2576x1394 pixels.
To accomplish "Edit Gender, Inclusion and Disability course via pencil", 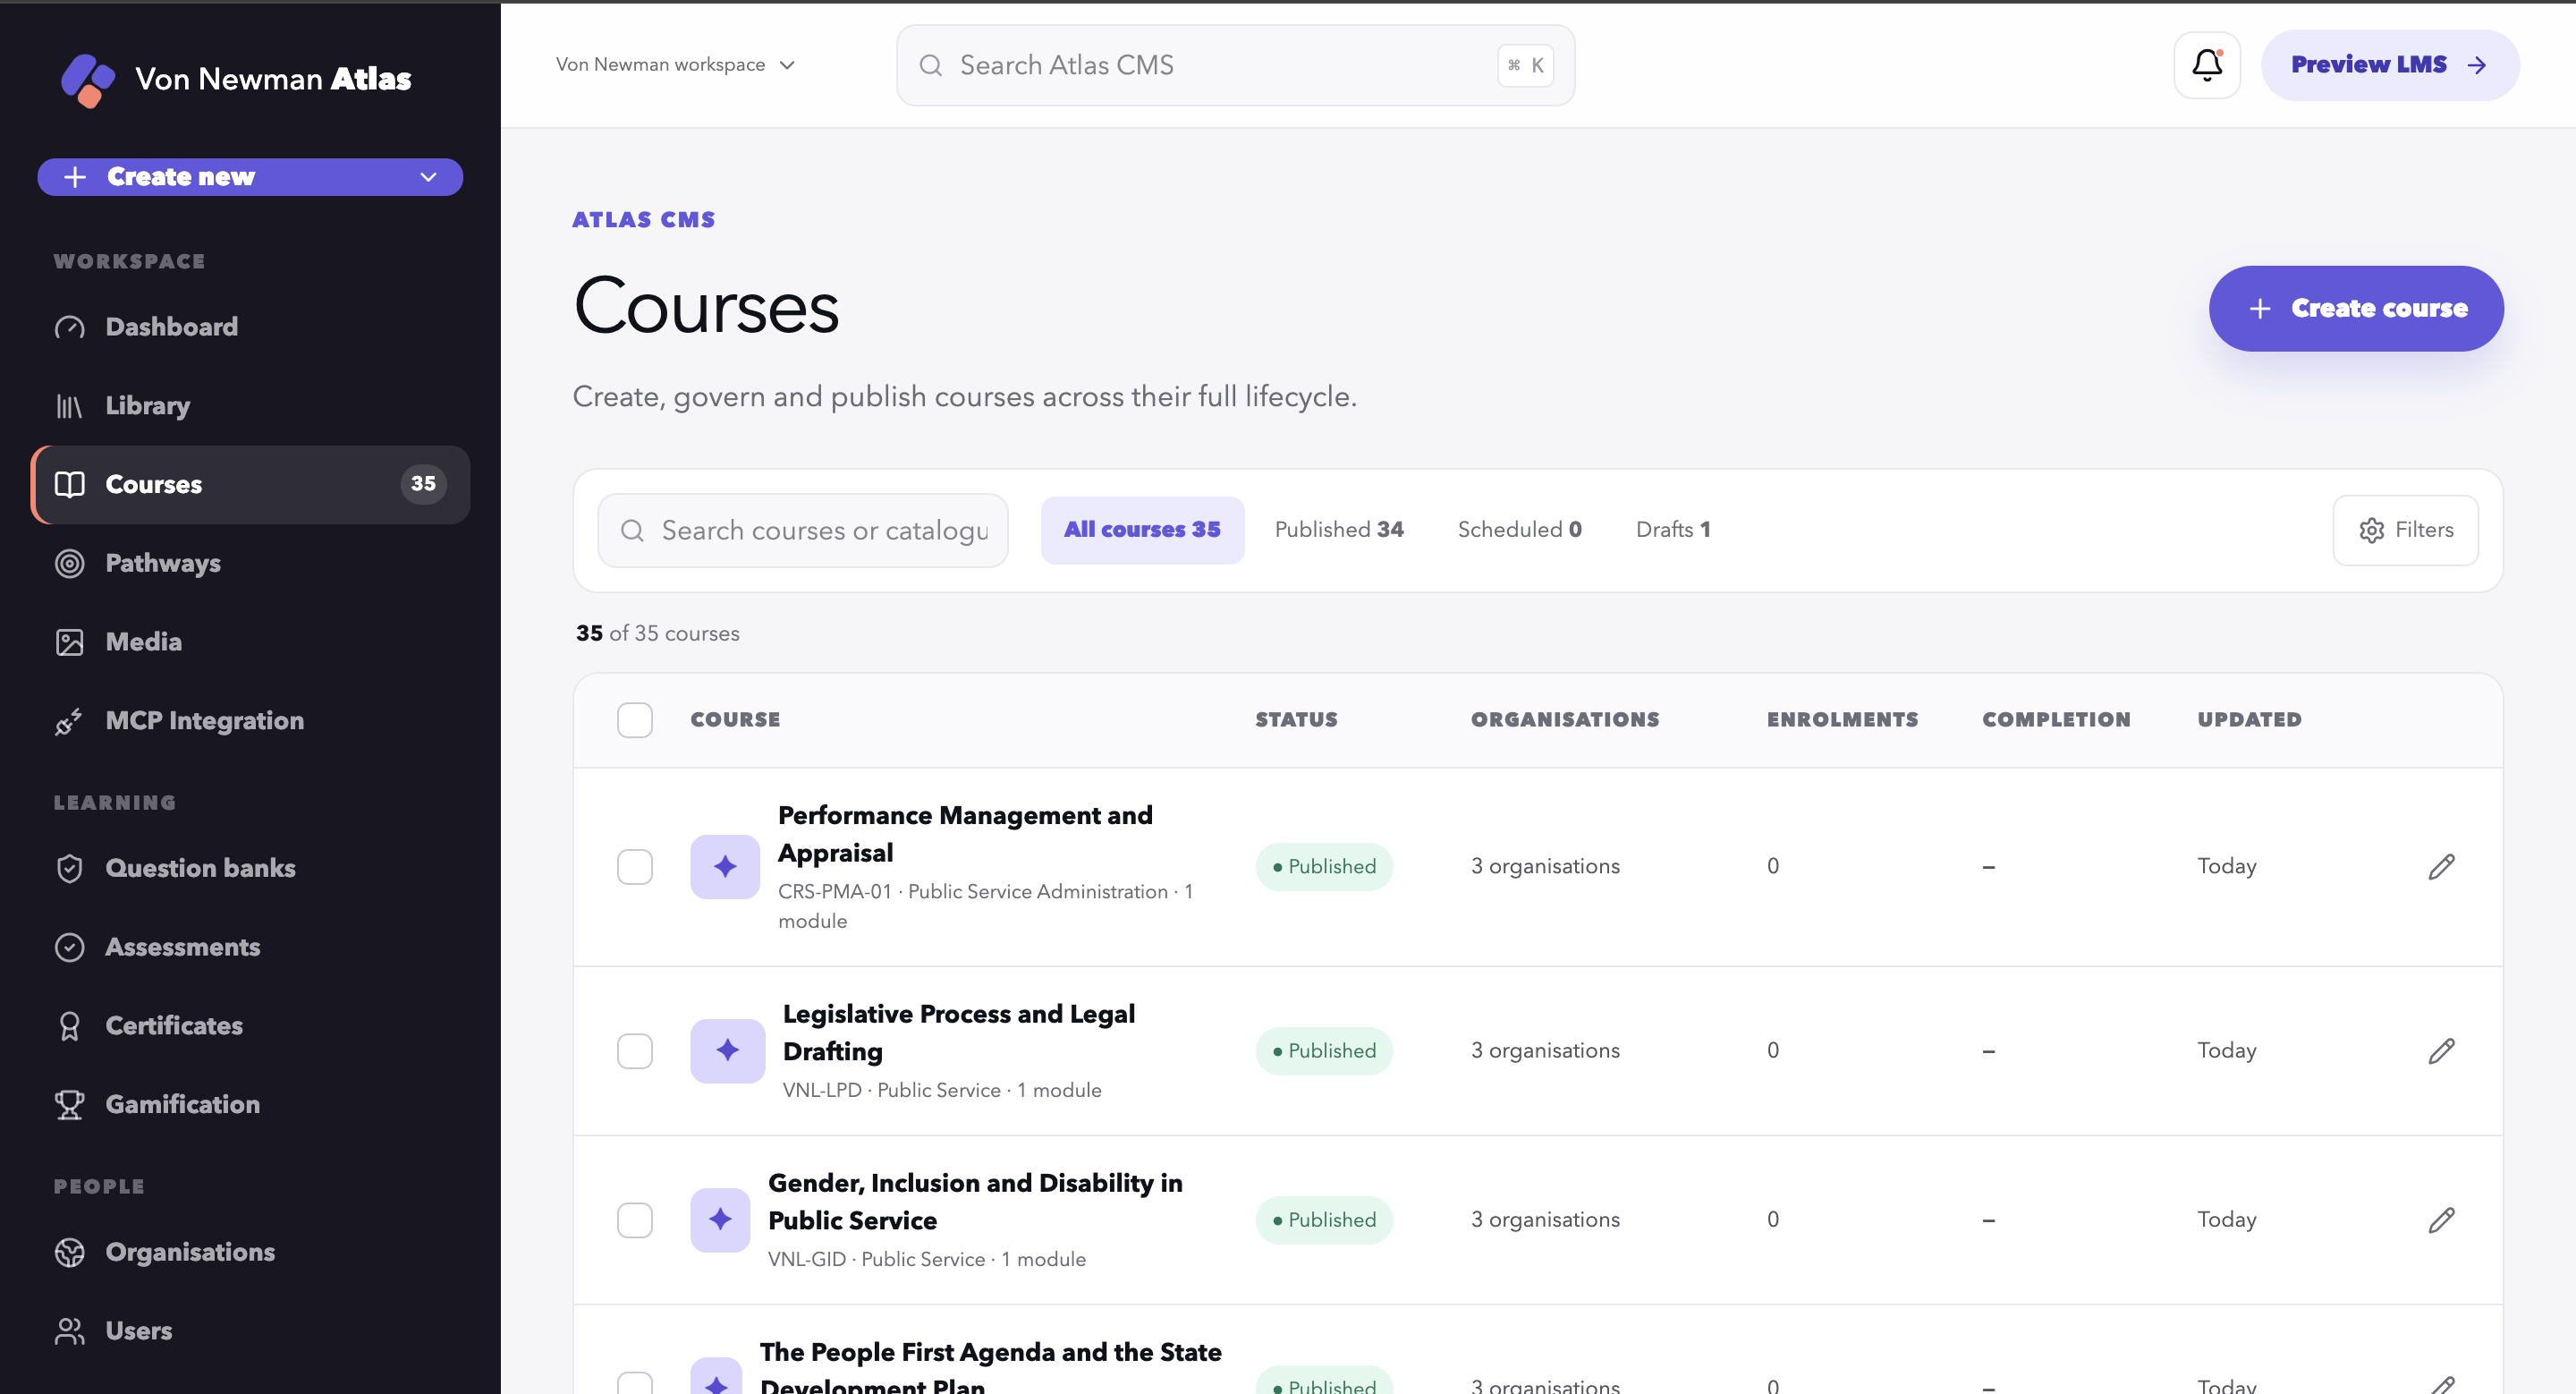I will point(2441,1220).
